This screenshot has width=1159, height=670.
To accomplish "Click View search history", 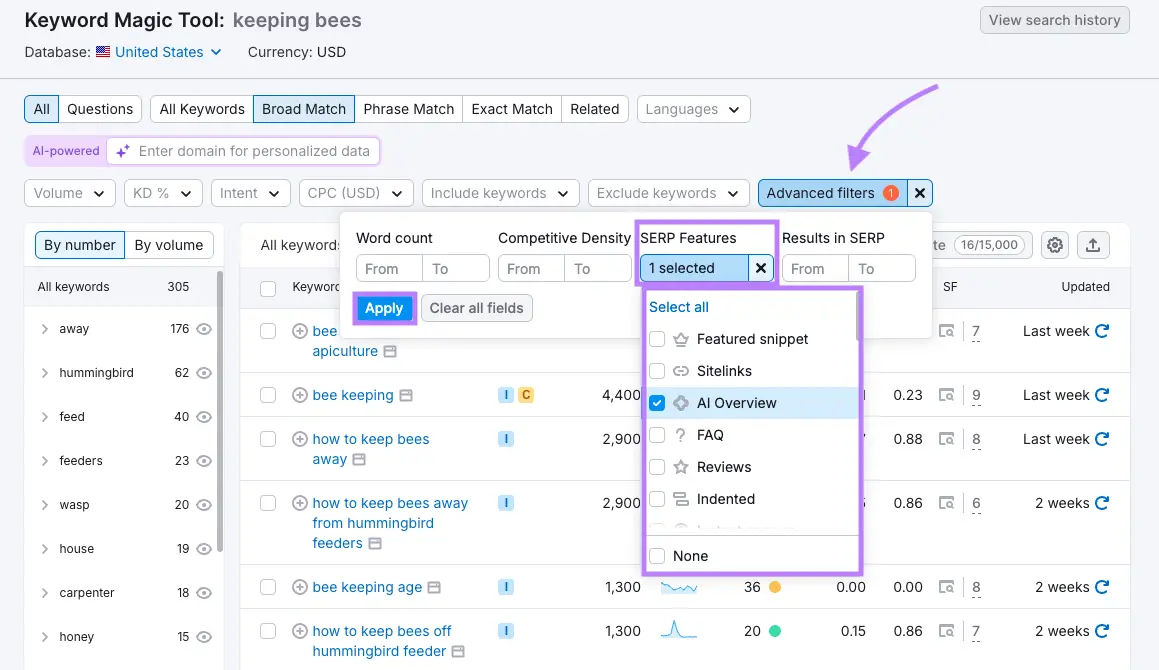I will pos(1054,19).
